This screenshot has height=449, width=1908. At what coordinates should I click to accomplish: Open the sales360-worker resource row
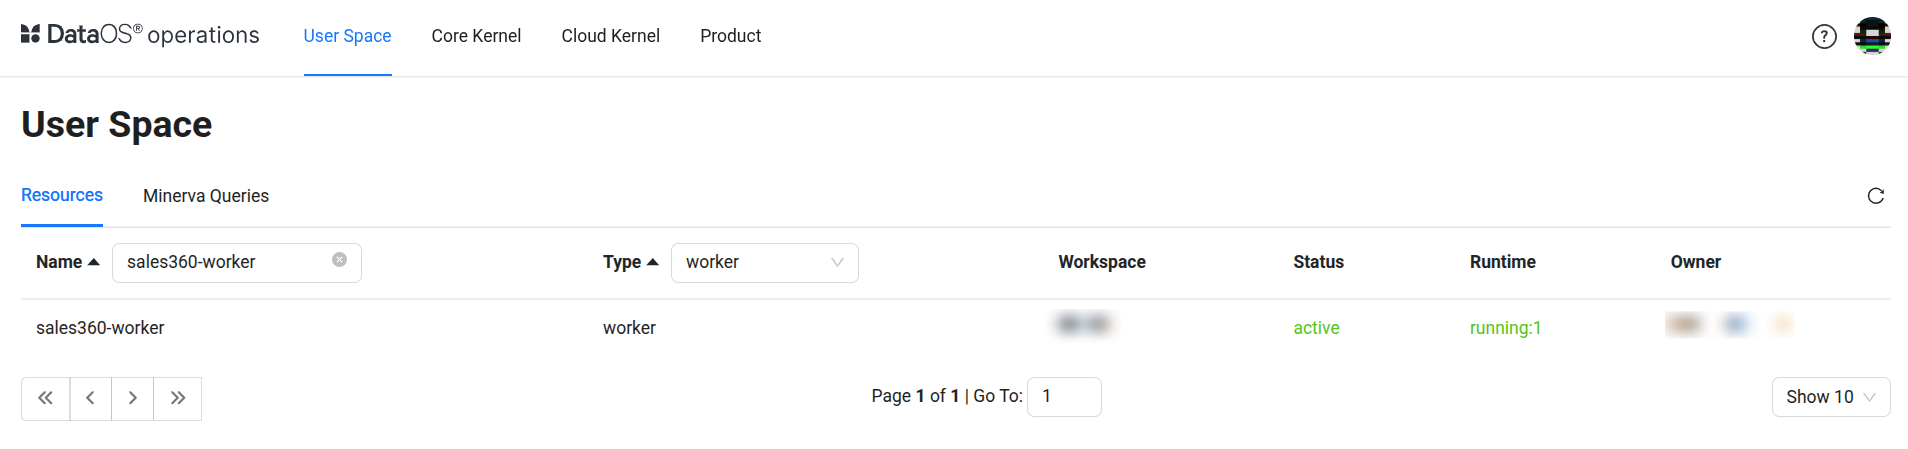coord(100,328)
